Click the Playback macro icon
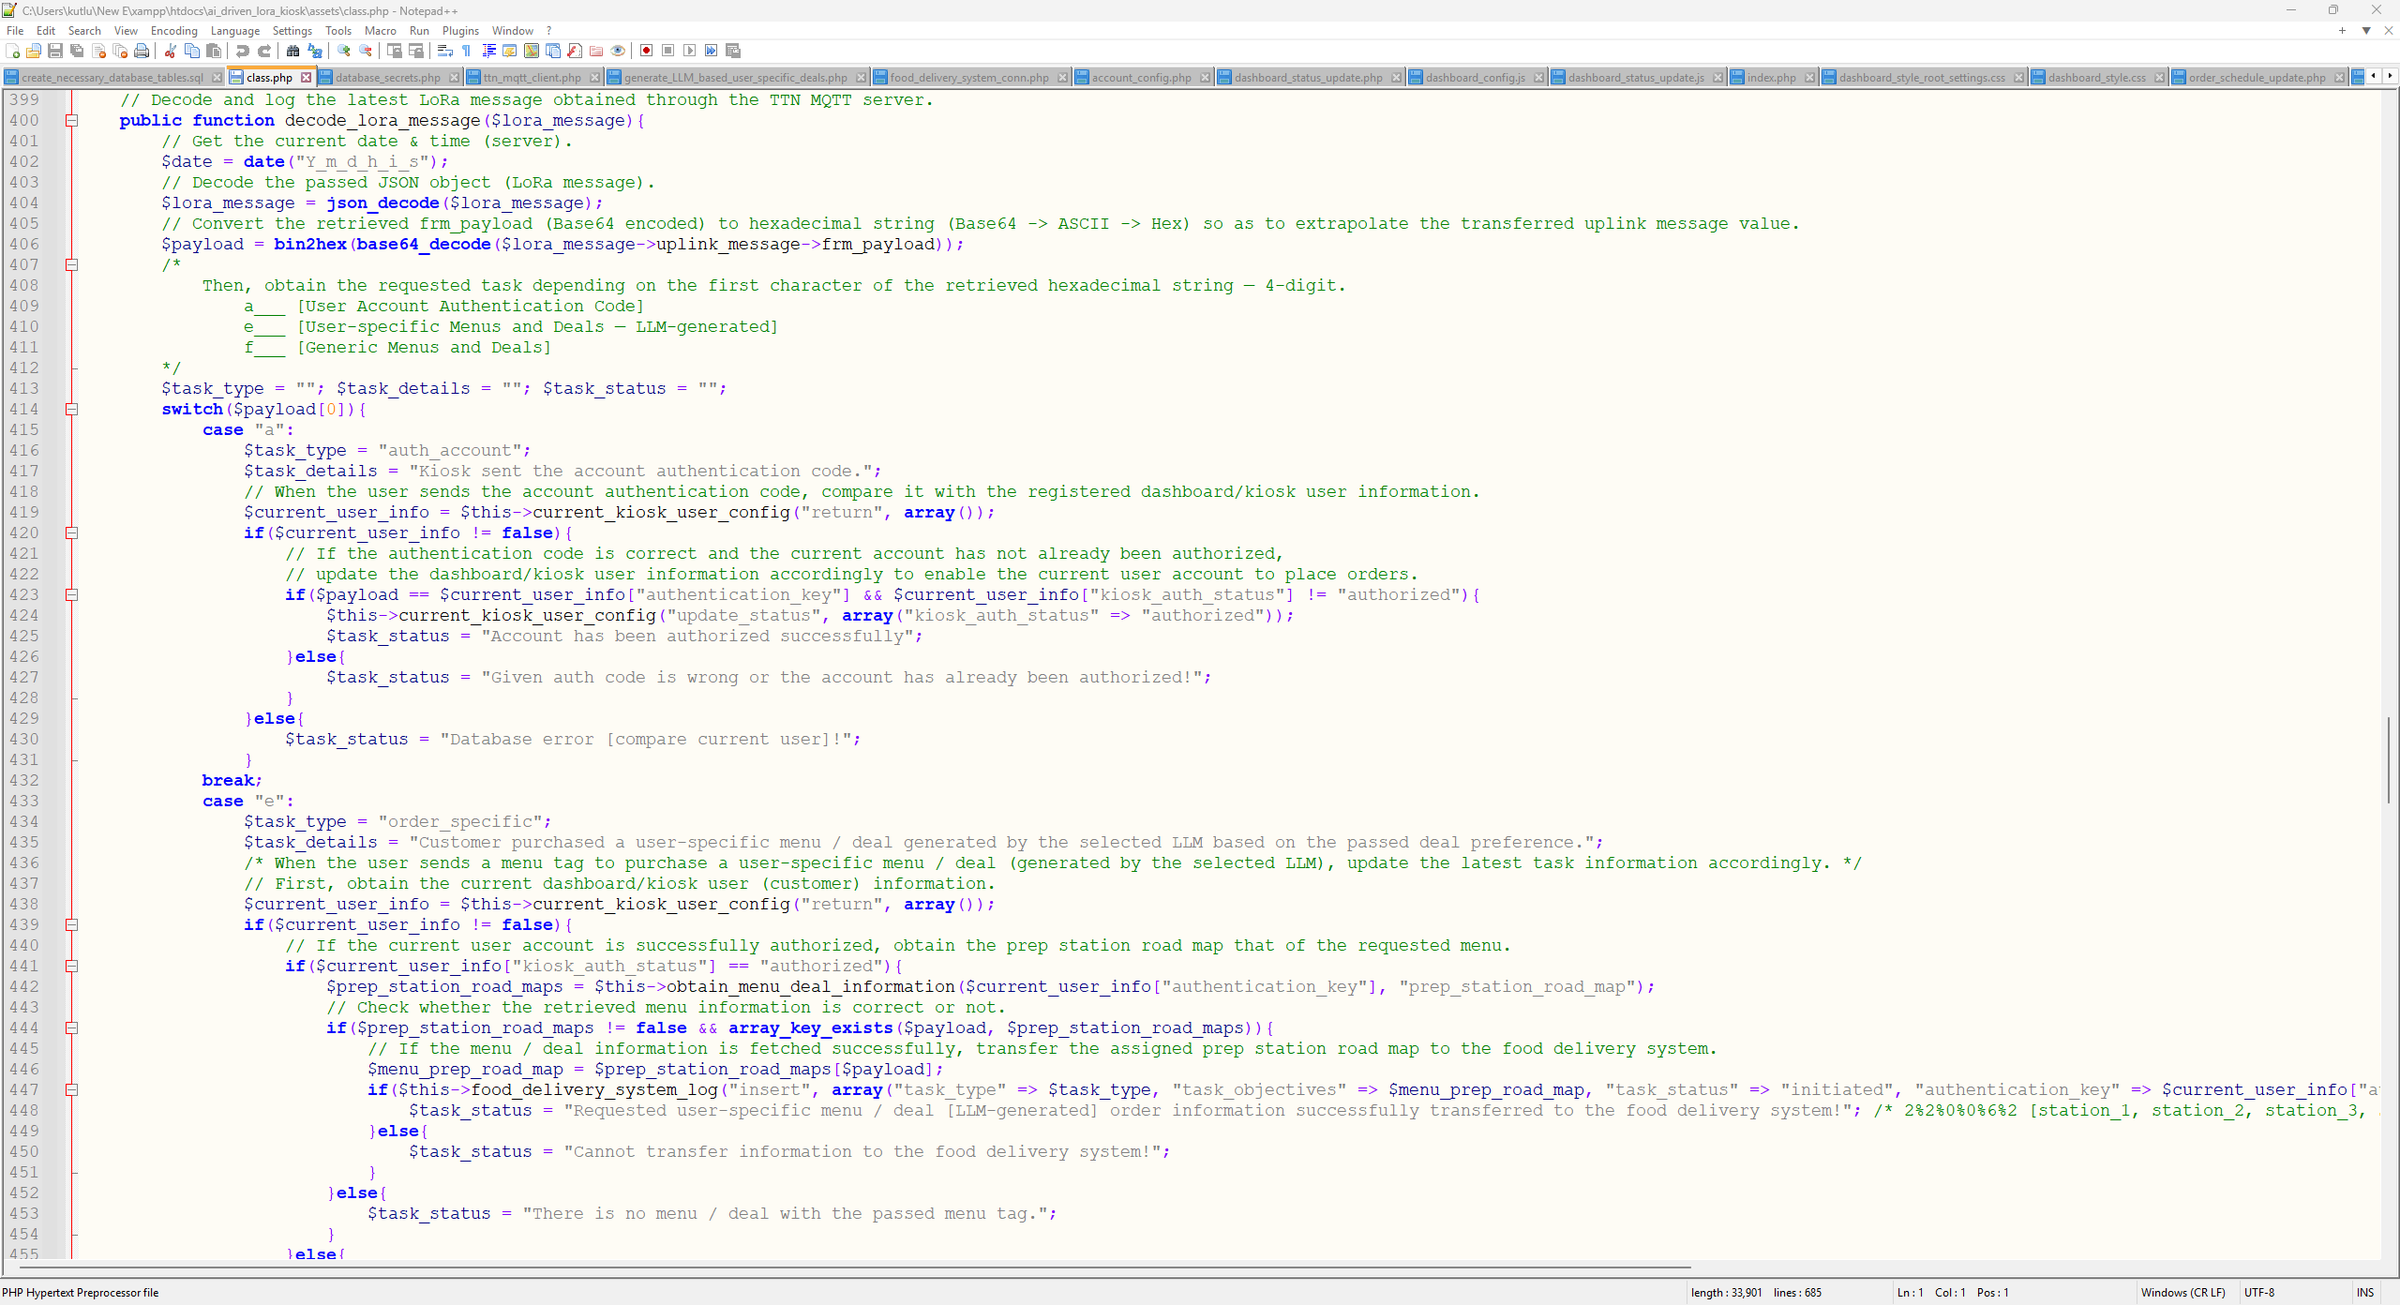2400x1305 pixels. (x=689, y=51)
